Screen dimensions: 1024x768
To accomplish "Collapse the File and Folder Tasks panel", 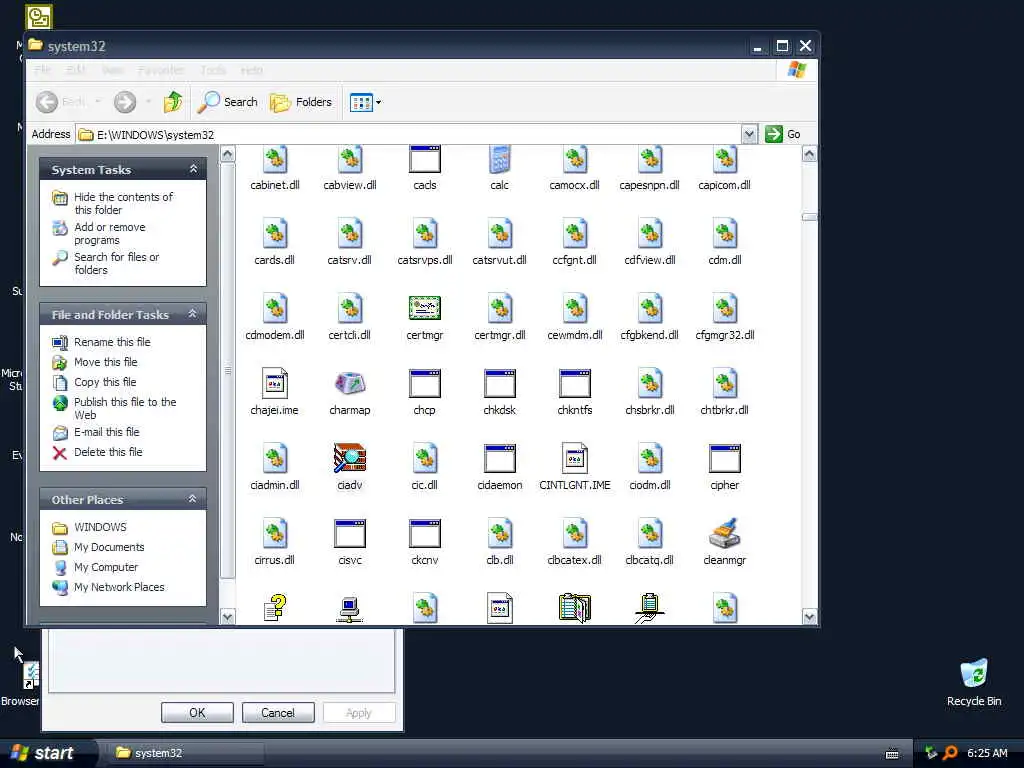I will click(x=193, y=314).
